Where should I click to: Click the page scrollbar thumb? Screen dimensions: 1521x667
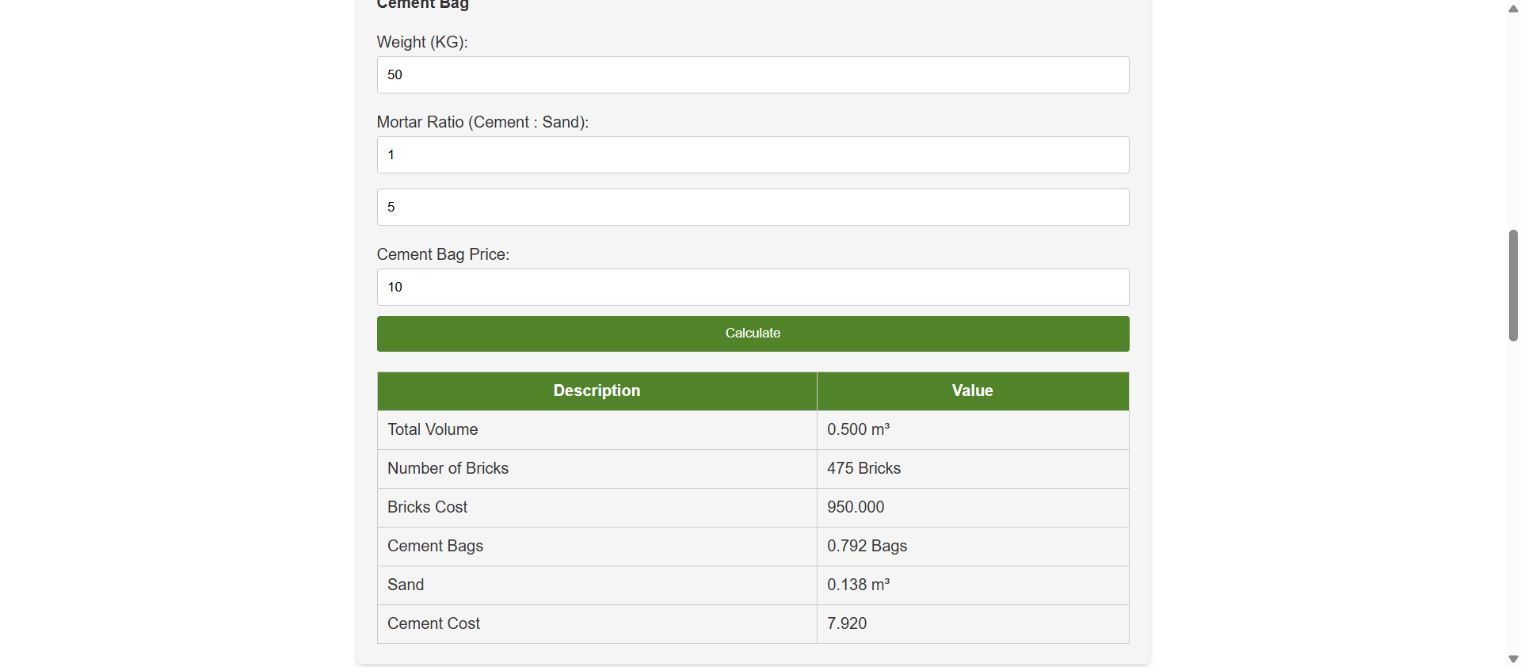[x=1513, y=286]
